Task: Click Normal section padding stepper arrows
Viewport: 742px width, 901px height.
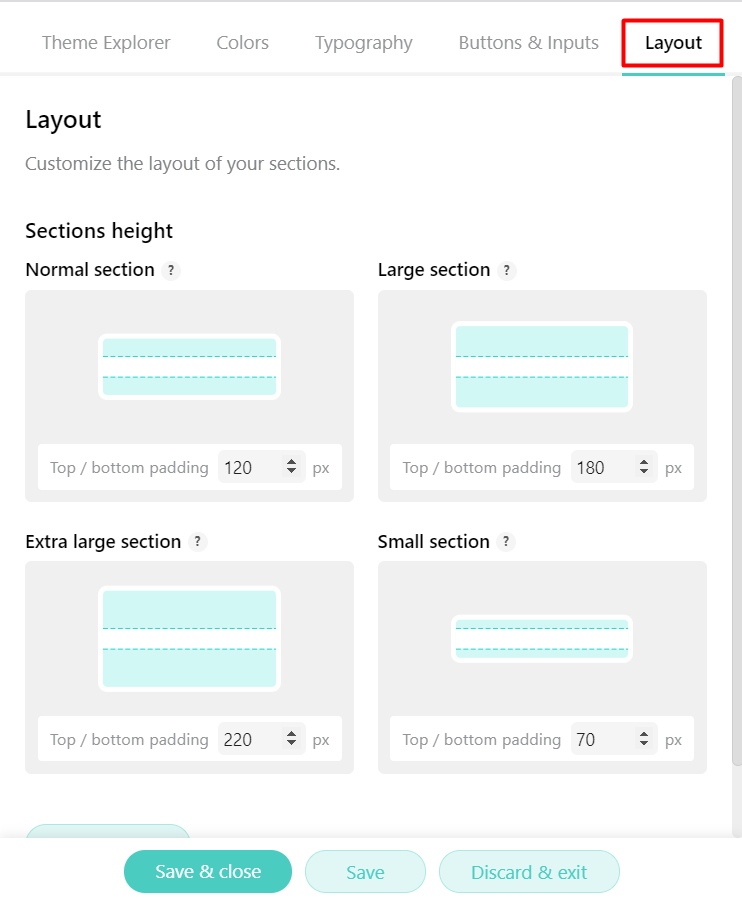Action: click(291, 467)
